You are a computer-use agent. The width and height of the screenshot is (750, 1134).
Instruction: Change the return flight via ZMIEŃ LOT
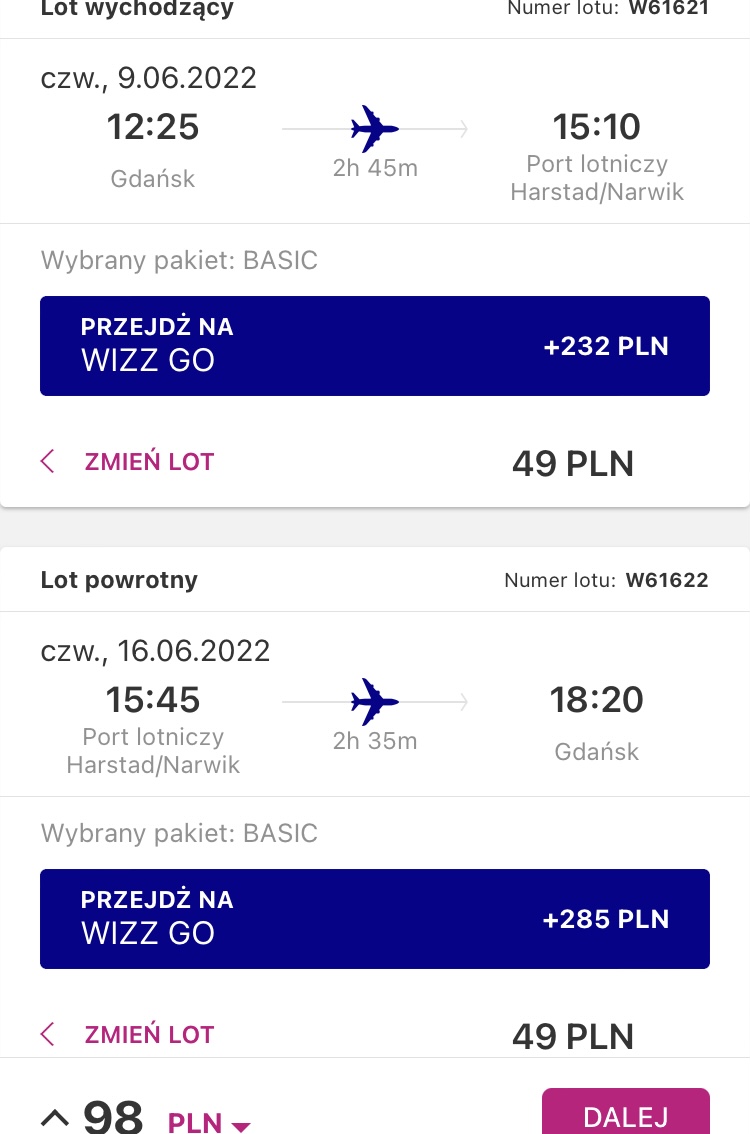[x=149, y=1034]
